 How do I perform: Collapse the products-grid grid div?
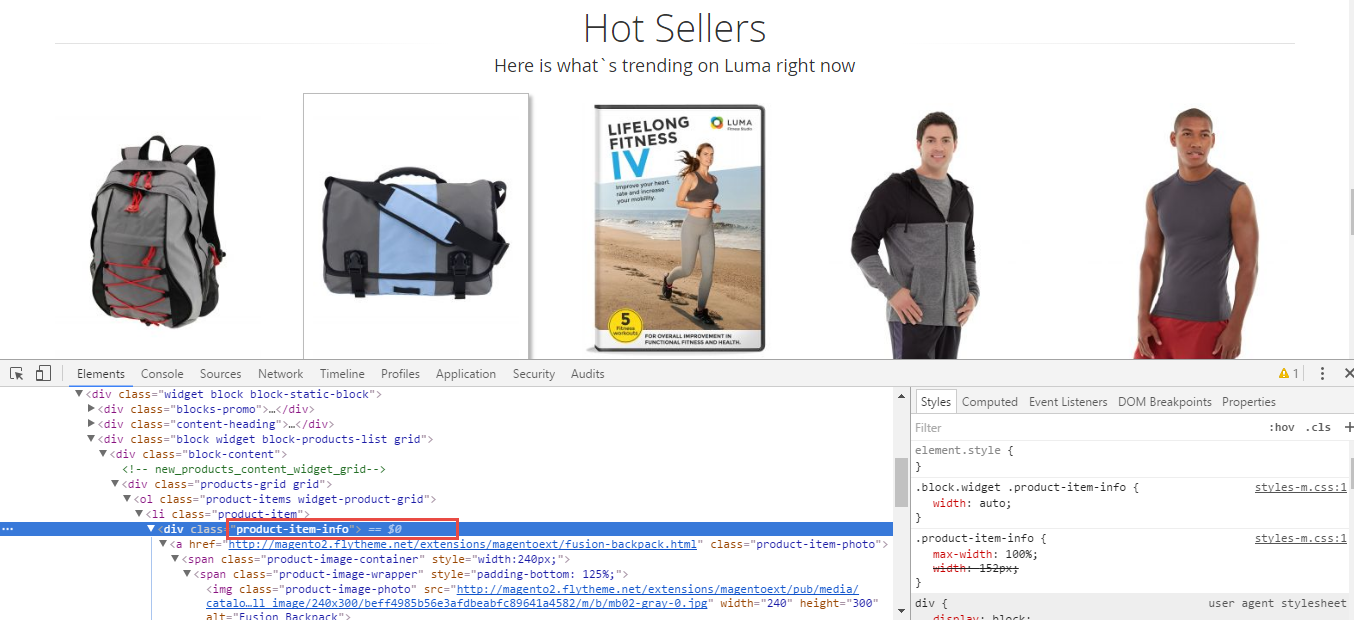coord(116,484)
